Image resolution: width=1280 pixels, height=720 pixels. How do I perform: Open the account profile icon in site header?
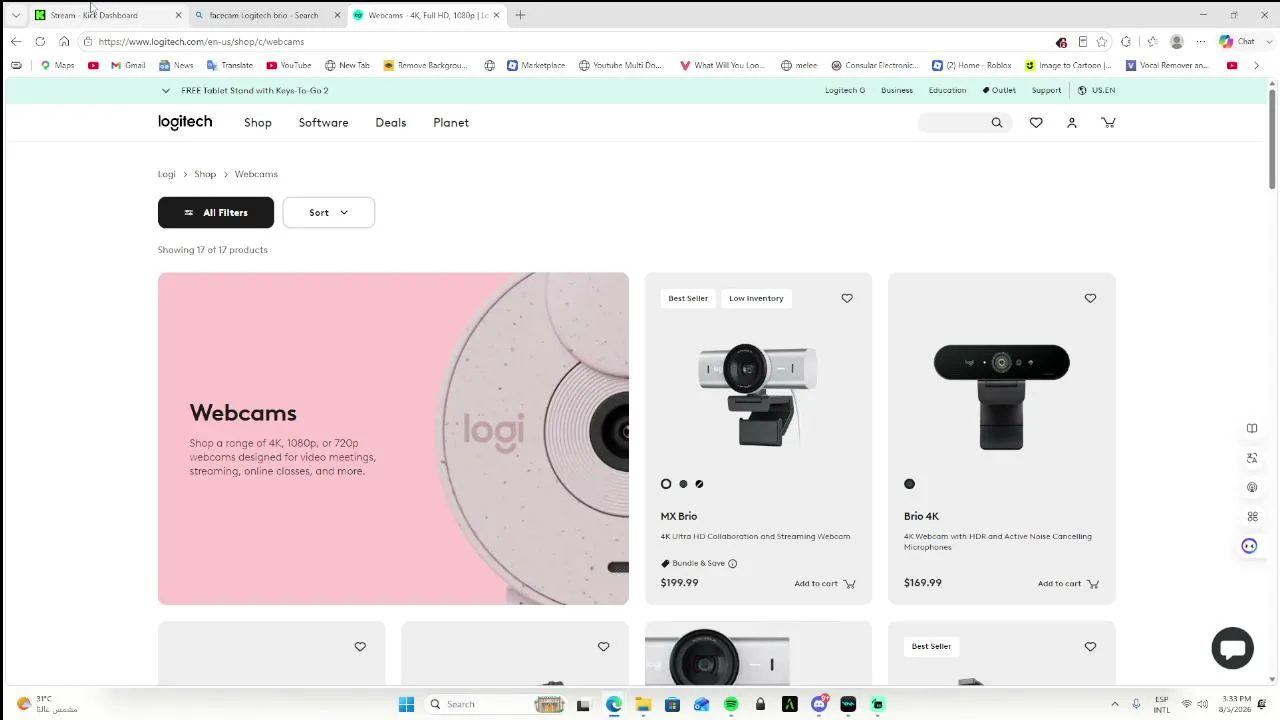(x=1072, y=123)
